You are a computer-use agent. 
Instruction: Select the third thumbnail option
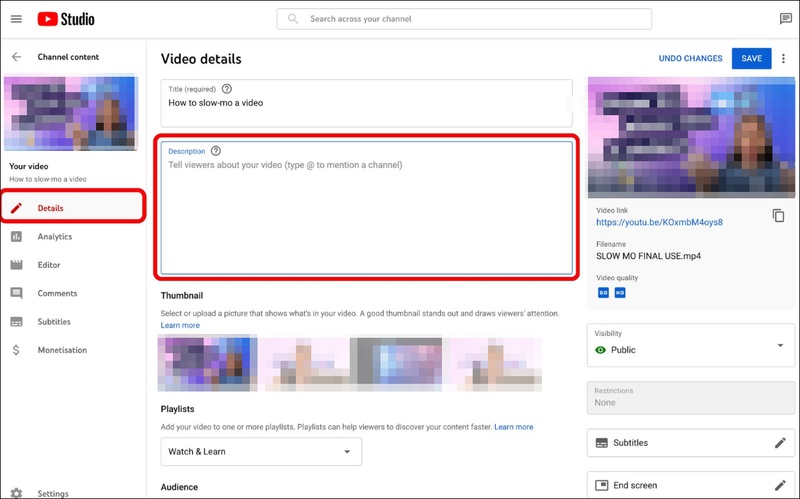[x=398, y=363]
